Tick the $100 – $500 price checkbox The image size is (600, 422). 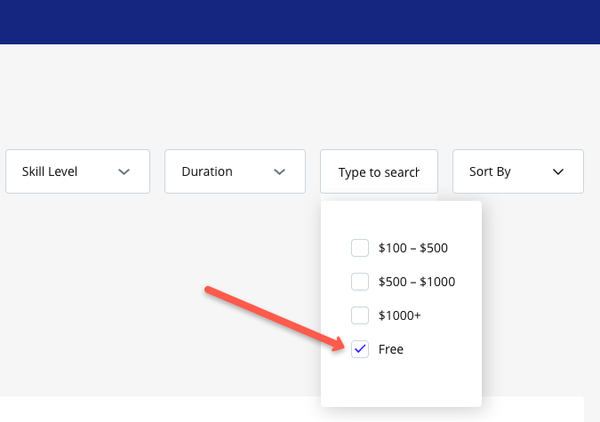pos(360,248)
